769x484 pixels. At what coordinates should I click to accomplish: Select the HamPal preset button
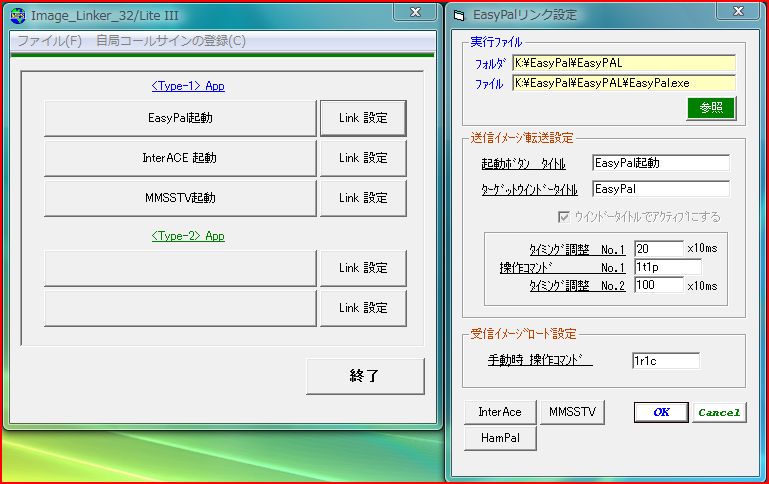(500, 438)
